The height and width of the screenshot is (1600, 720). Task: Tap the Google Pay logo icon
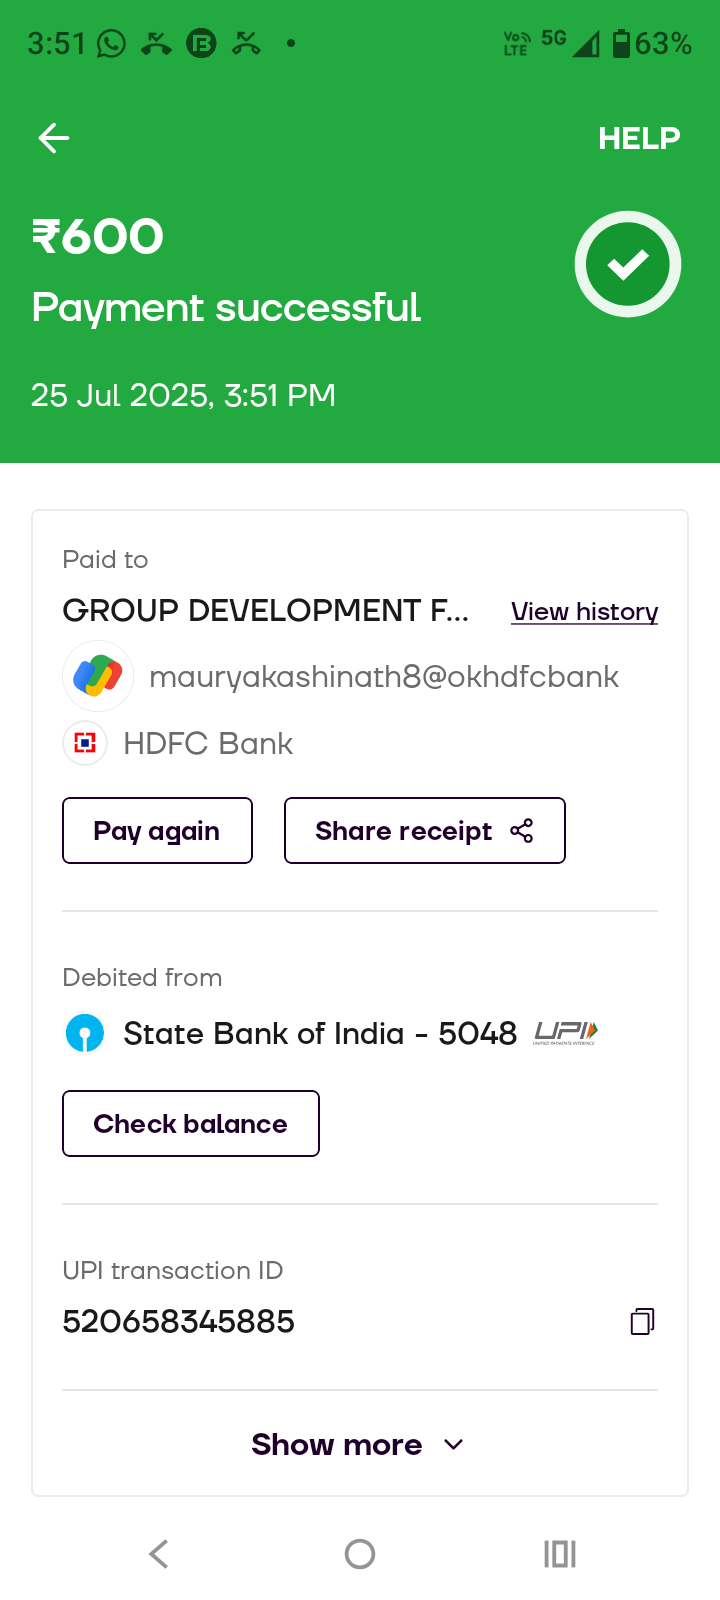[98, 676]
